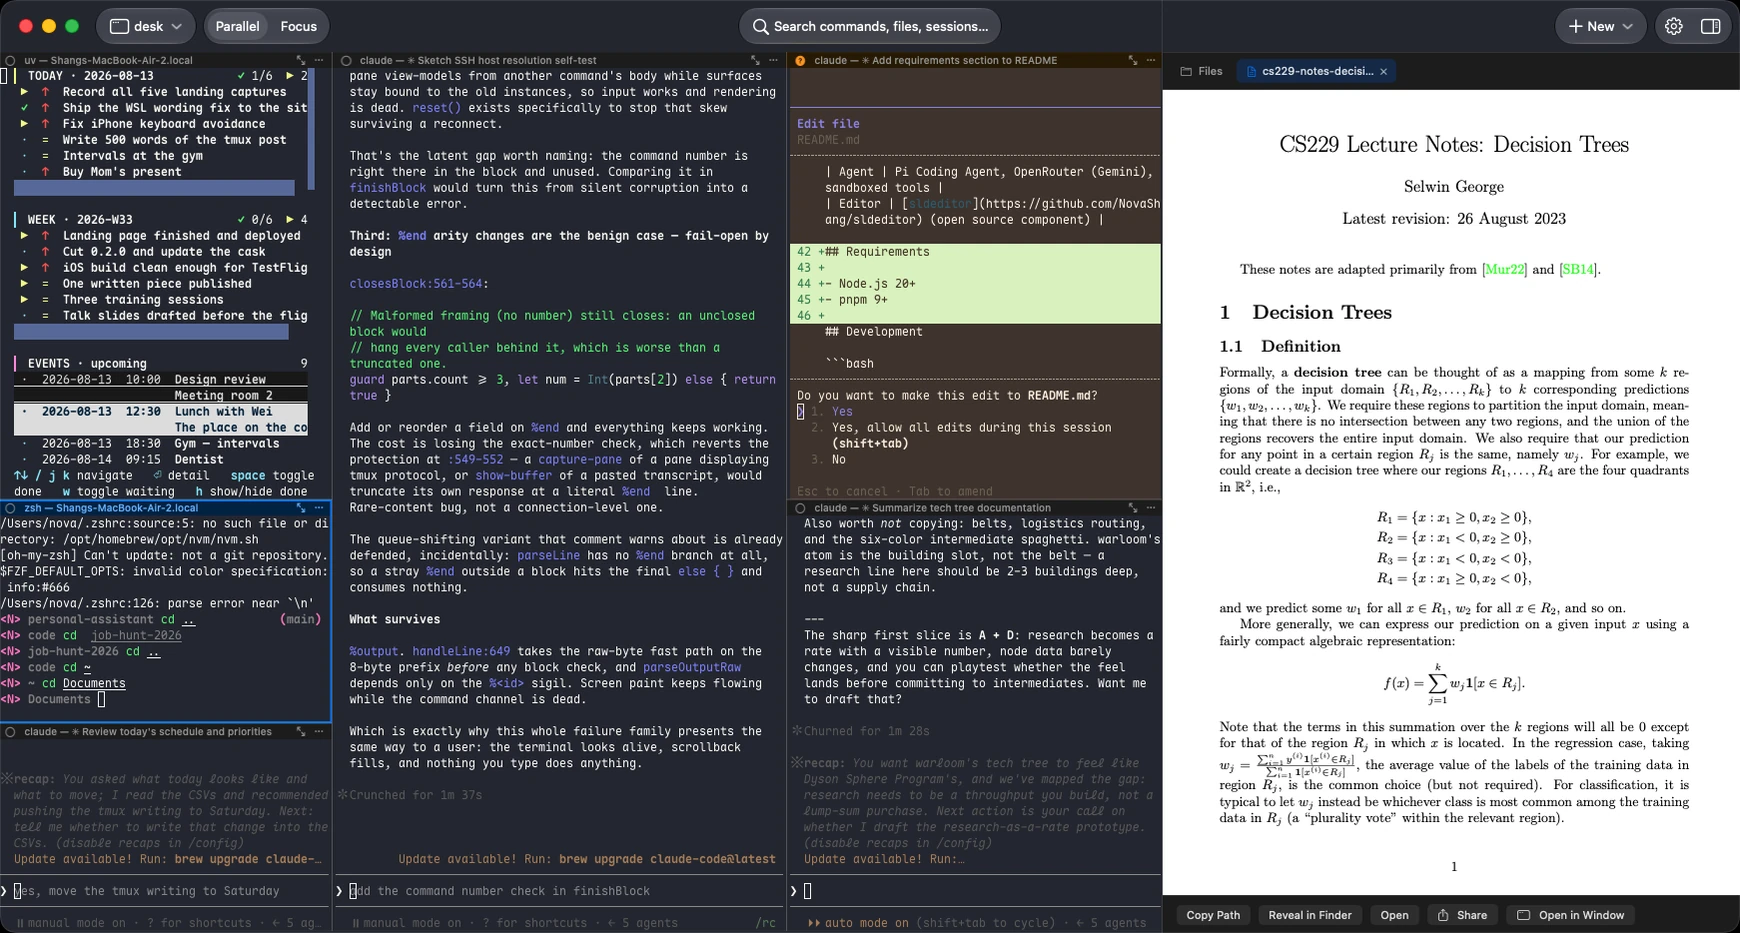The height and width of the screenshot is (933, 1740).
Task: Select the EVENTS upcoming section header
Action: pyautogui.click(x=161, y=363)
